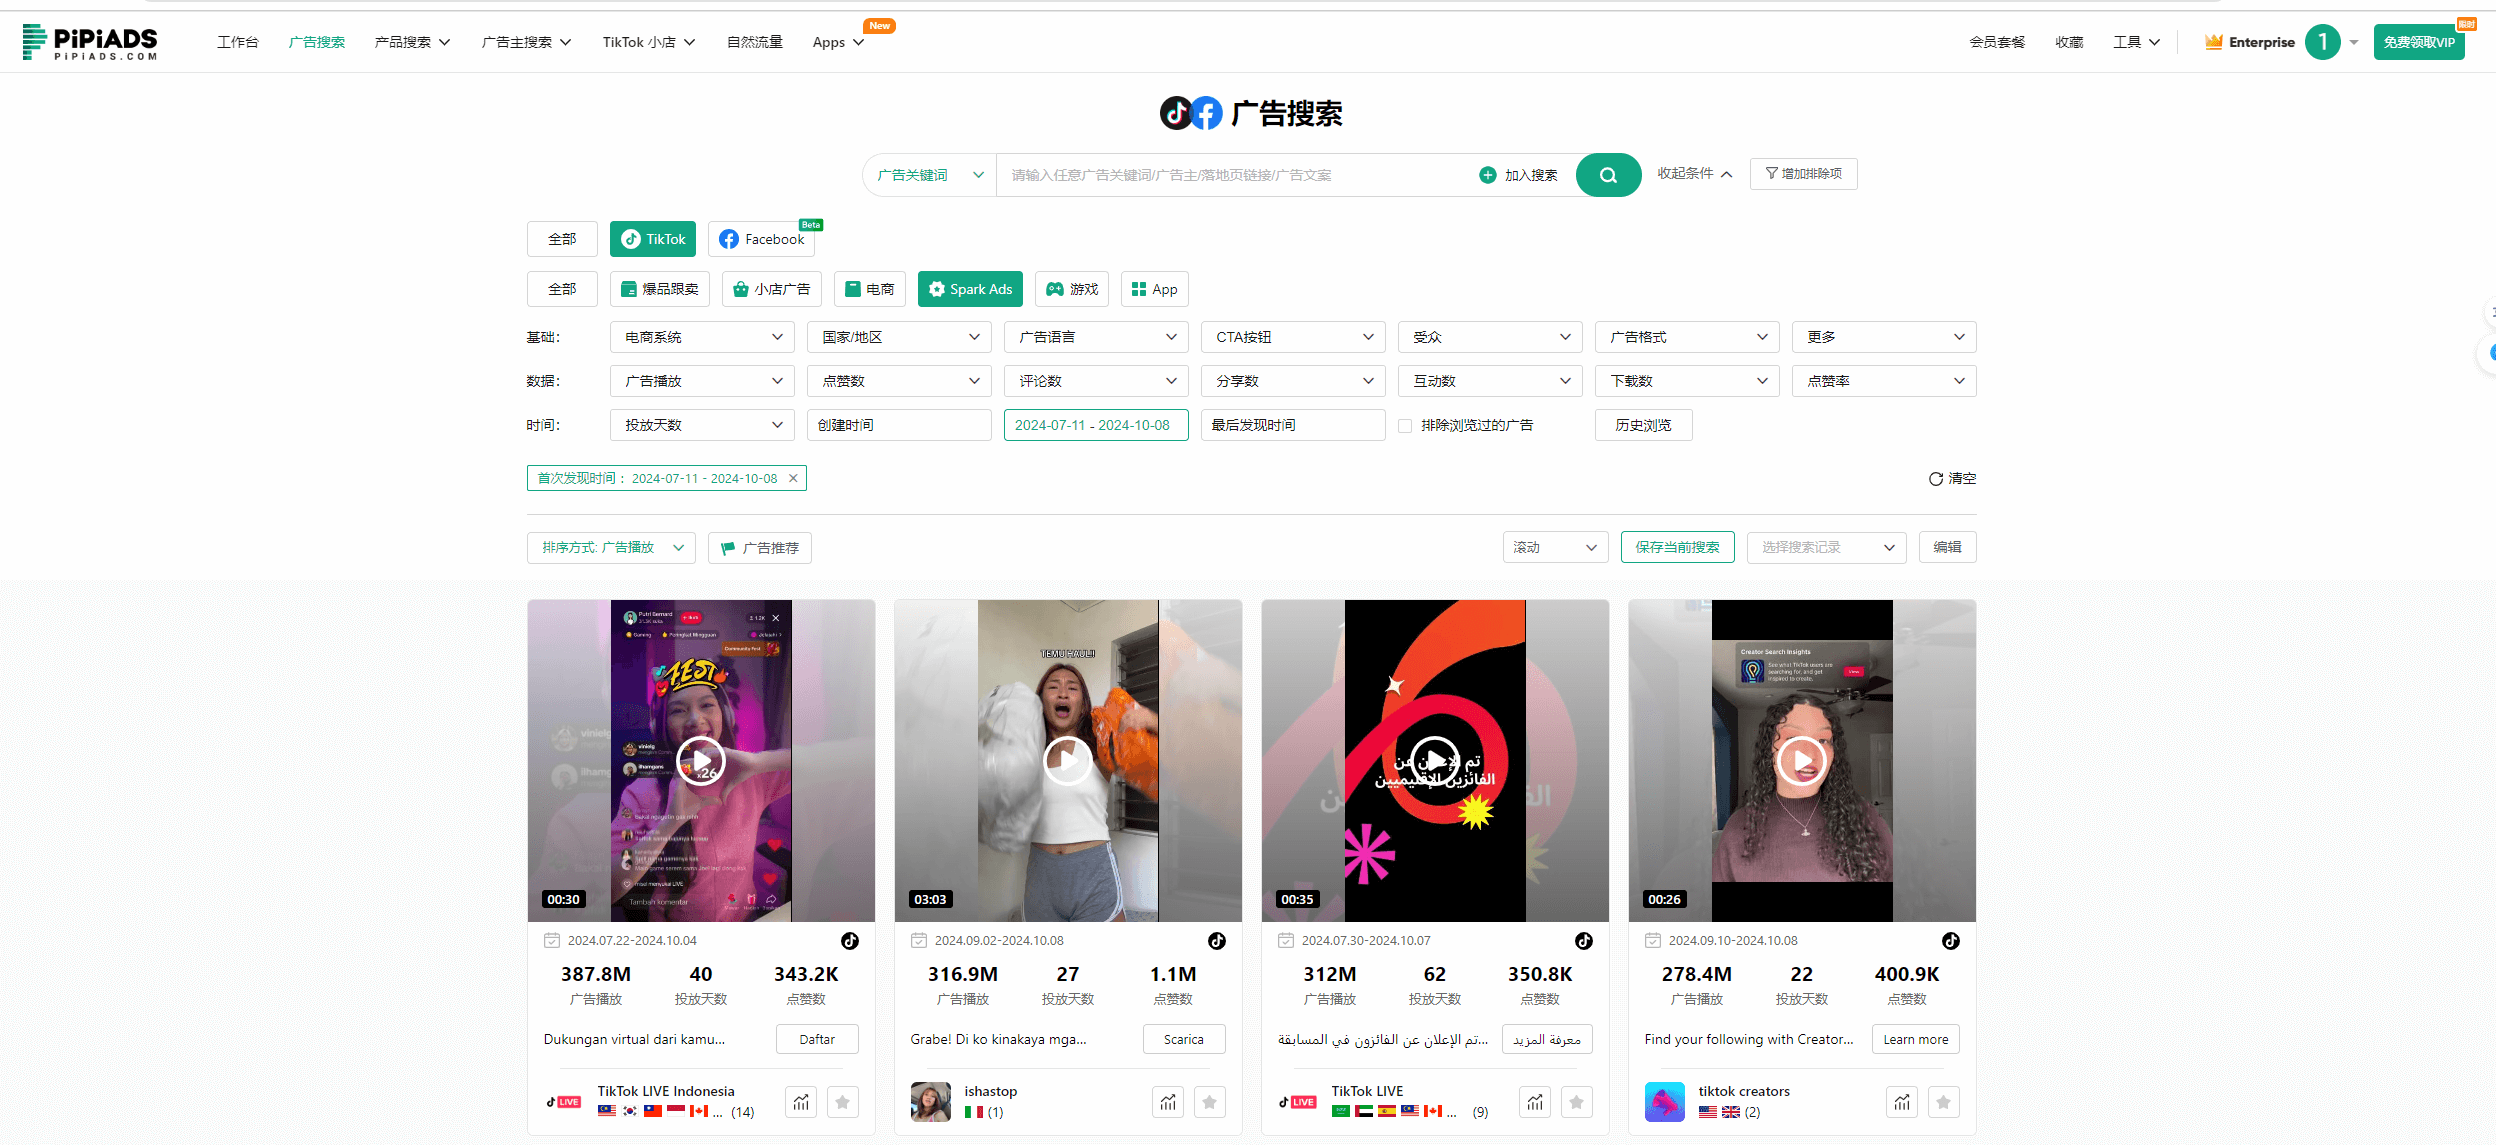2496x1145 pixels.
Task: Open chart analysis for TikTok LIVE ad
Action: coord(1535,1102)
